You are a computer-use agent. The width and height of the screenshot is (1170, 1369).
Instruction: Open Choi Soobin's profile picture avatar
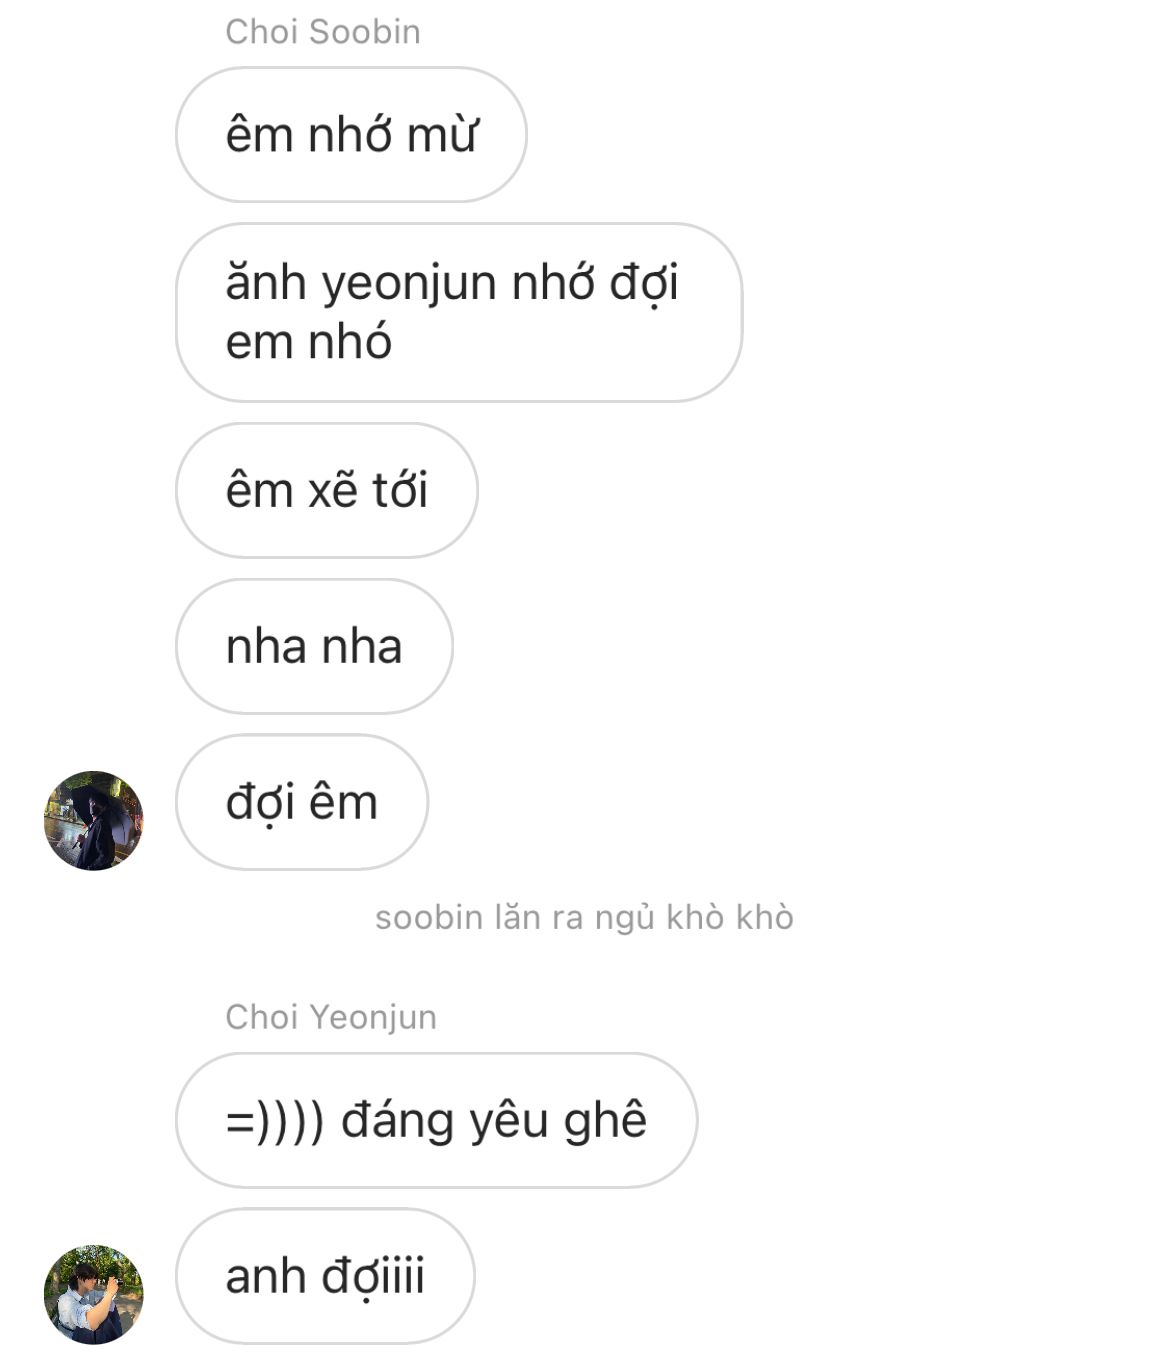click(x=94, y=821)
